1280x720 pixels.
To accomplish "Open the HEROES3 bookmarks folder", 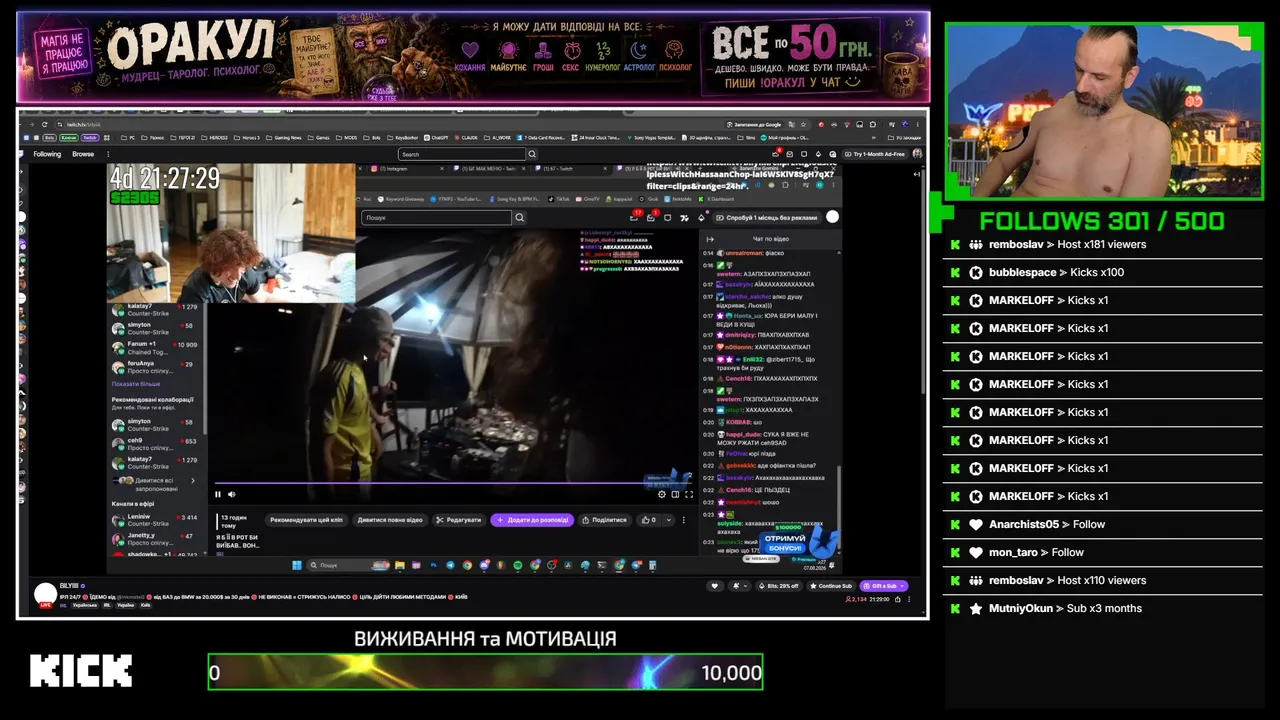I will point(216,137).
